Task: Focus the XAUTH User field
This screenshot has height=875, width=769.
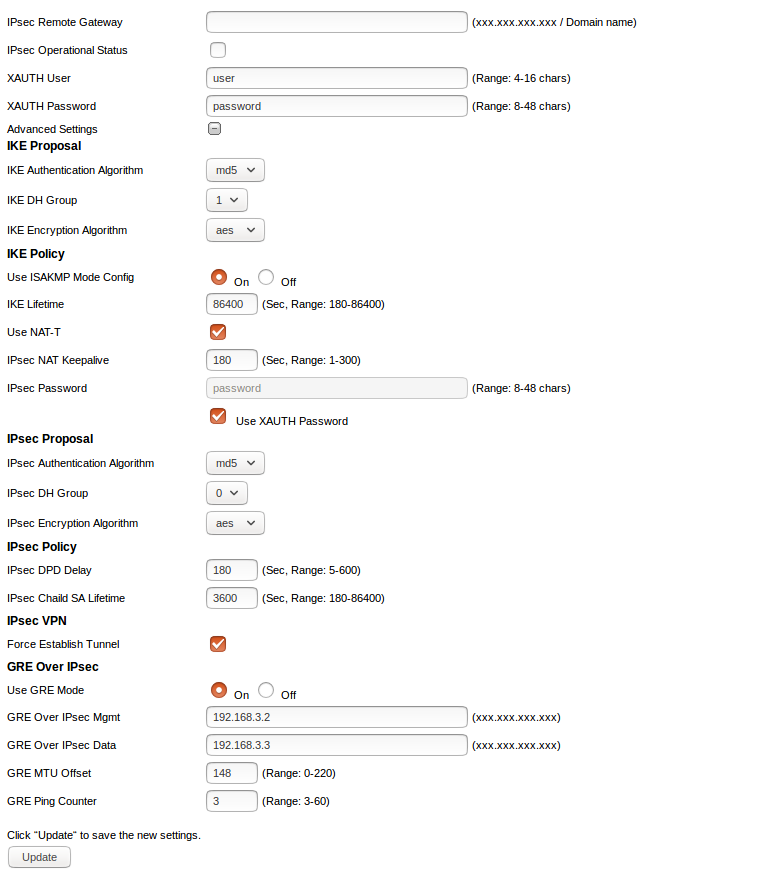Action: click(x=336, y=78)
